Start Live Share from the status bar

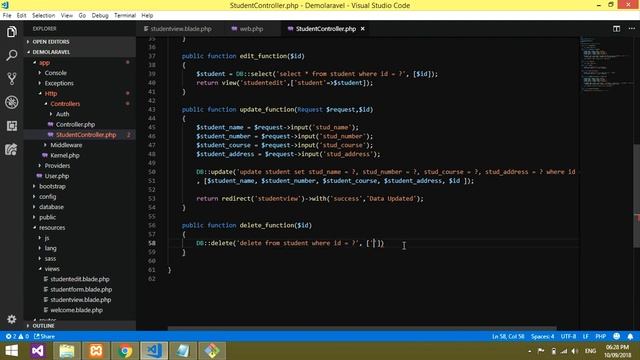tap(44, 336)
